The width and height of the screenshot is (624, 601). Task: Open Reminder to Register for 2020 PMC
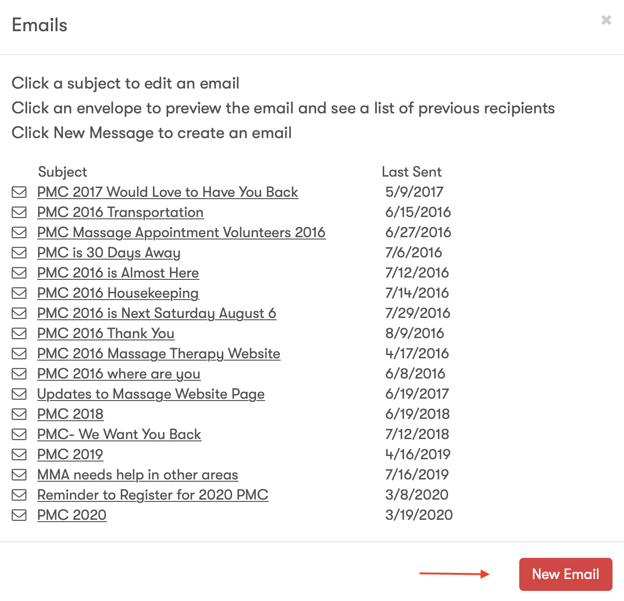click(x=152, y=495)
